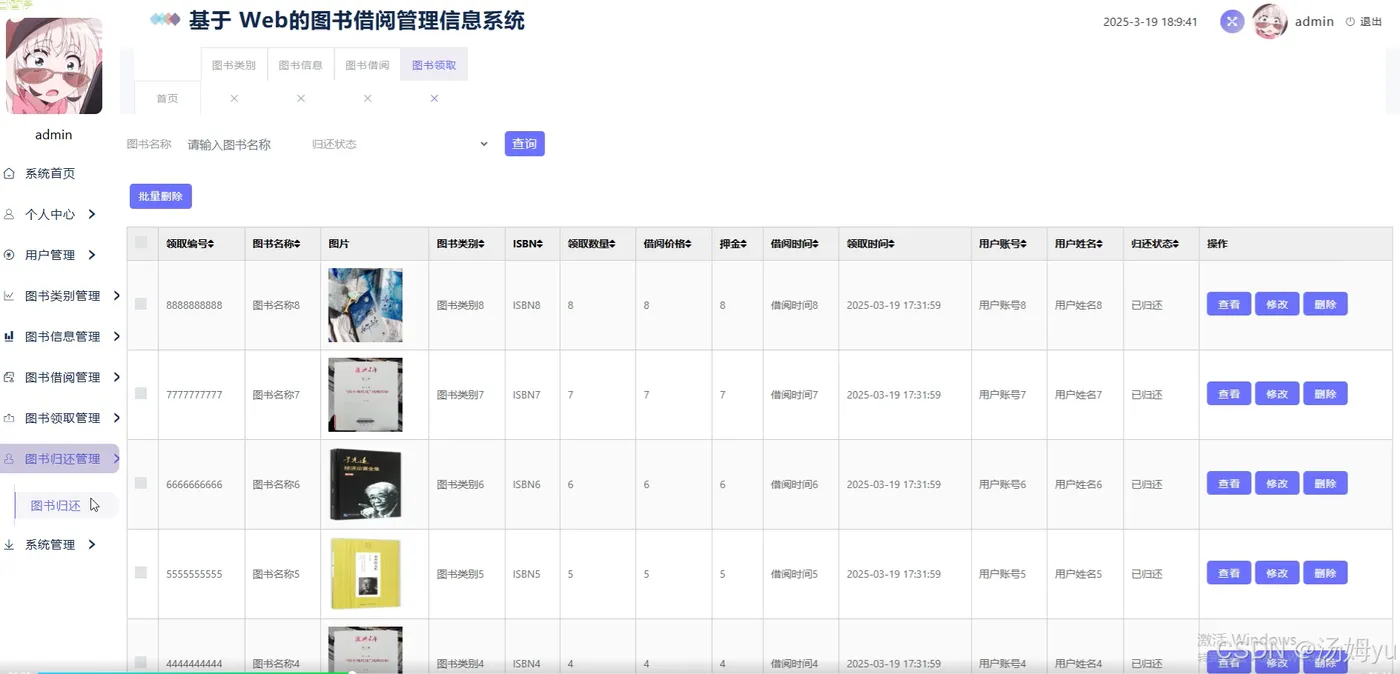Click the 图书领取管理 sidebar icon
Image resolution: width=1400 pixels, height=674 pixels.
[9, 418]
